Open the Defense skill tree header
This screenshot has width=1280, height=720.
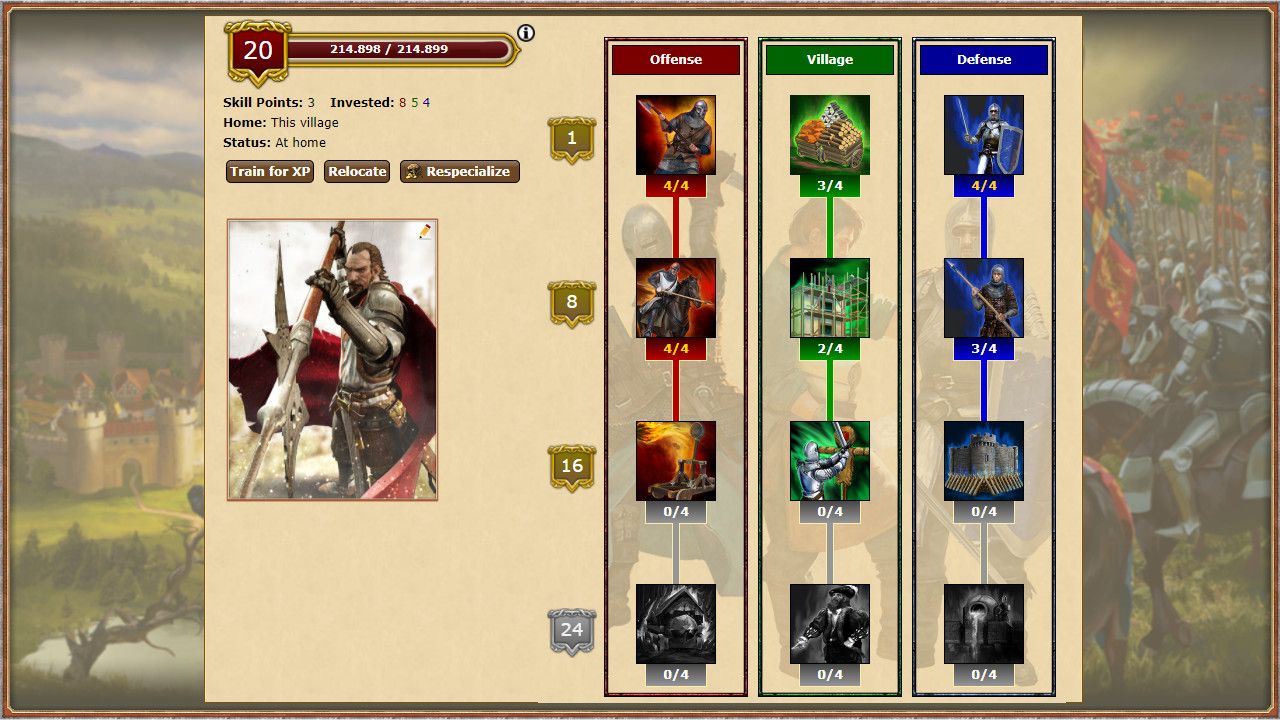pos(984,59)
